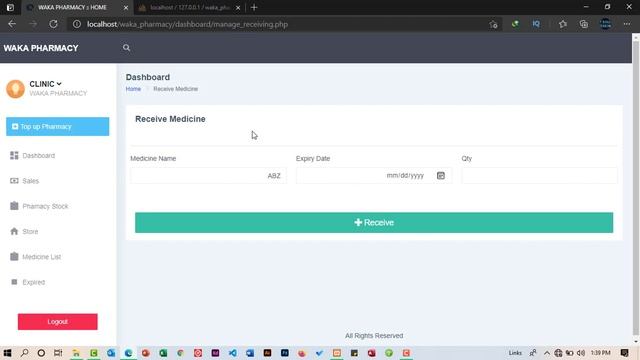Click the Expiry Date input field
The image size is (640, 360).
click(374, 176)
